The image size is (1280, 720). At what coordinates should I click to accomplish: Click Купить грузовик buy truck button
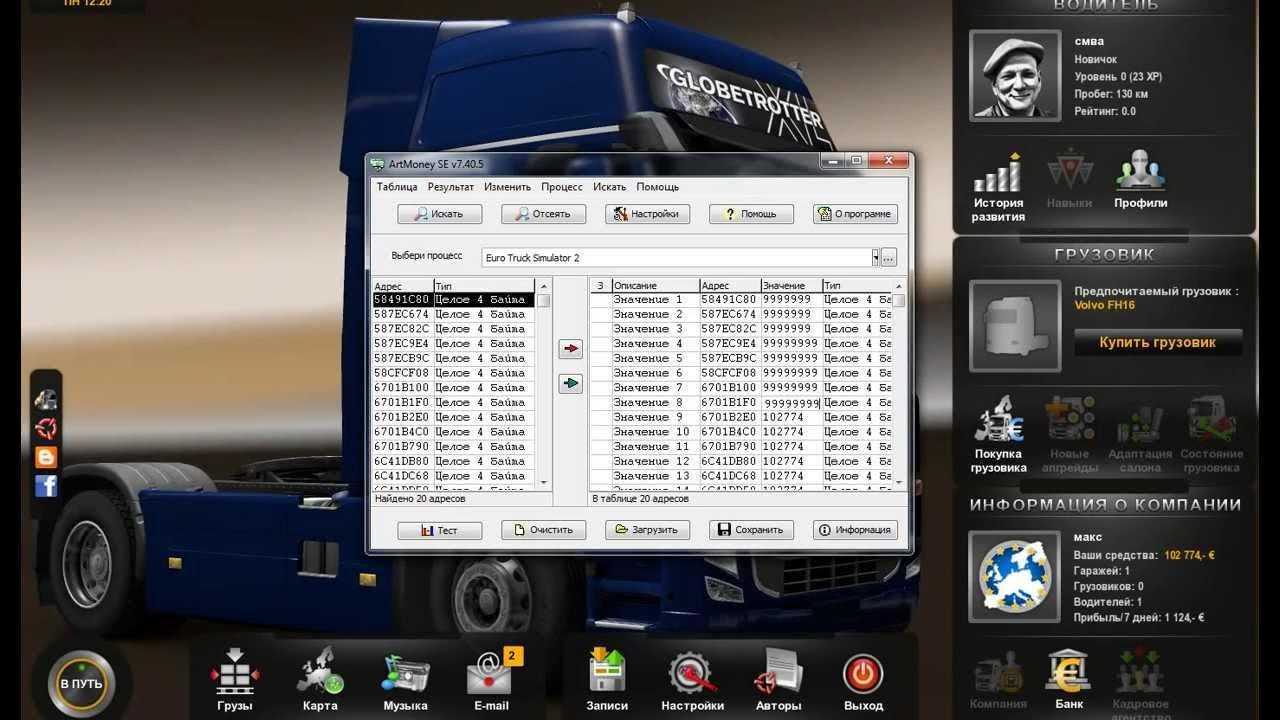pyautogui.click(x=1157, y=342)
